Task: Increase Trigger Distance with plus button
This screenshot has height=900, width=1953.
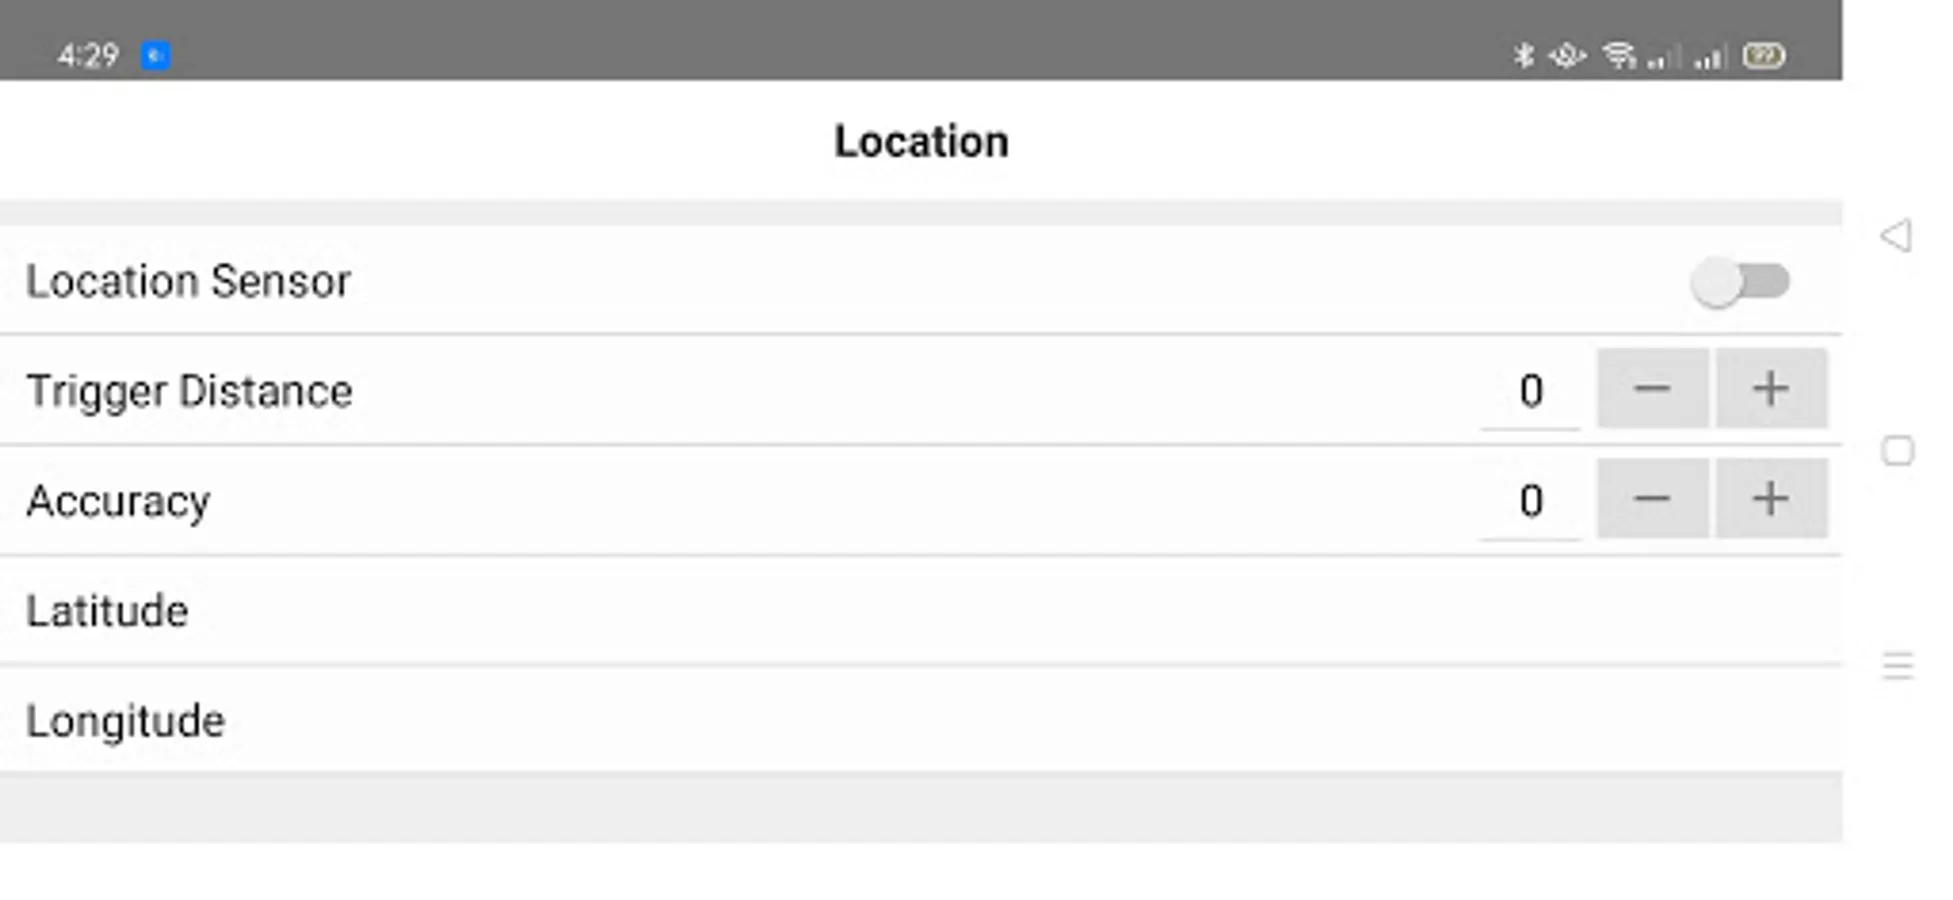Action: click(1771, 389)
